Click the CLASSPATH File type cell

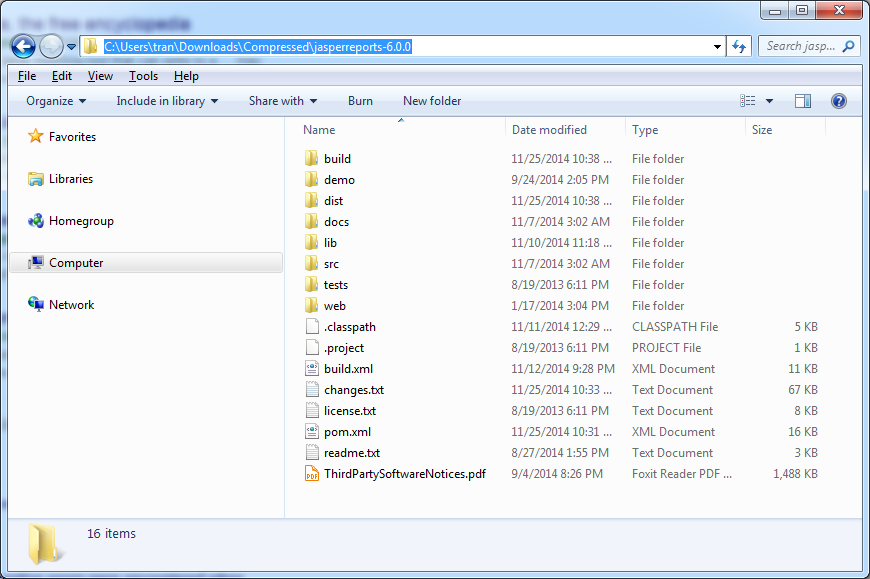[x=675, y=327]
